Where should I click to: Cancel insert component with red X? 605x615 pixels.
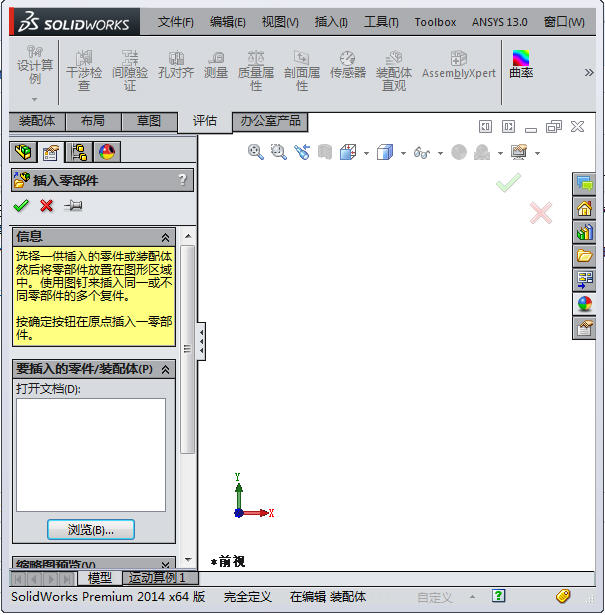(x=46, y=206)
